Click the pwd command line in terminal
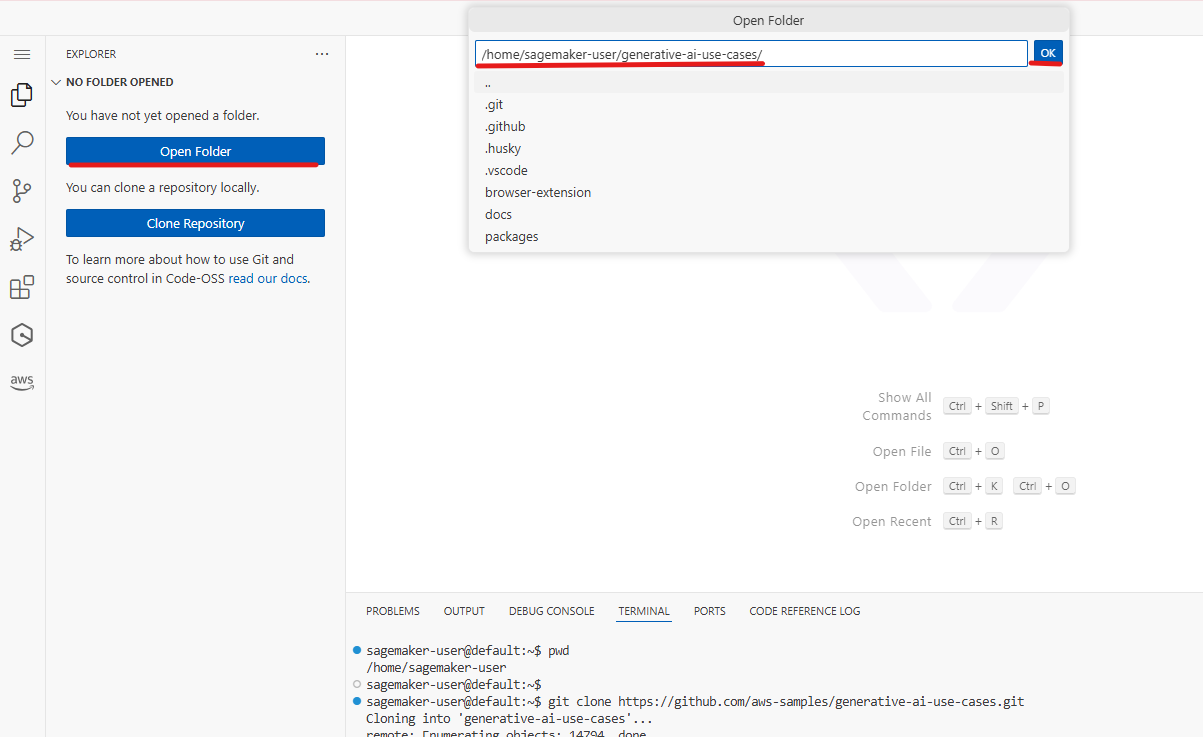1203x737 pixels. pyautogui.click(x=468, y=650)
